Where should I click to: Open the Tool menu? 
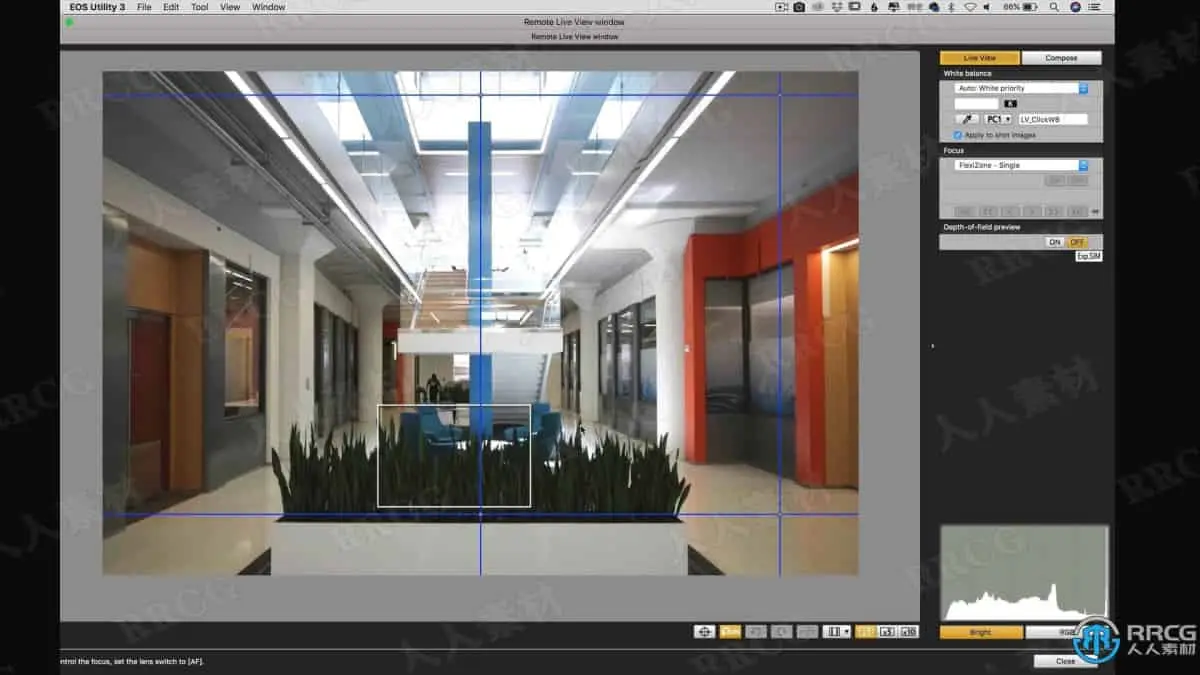point(200,7)
